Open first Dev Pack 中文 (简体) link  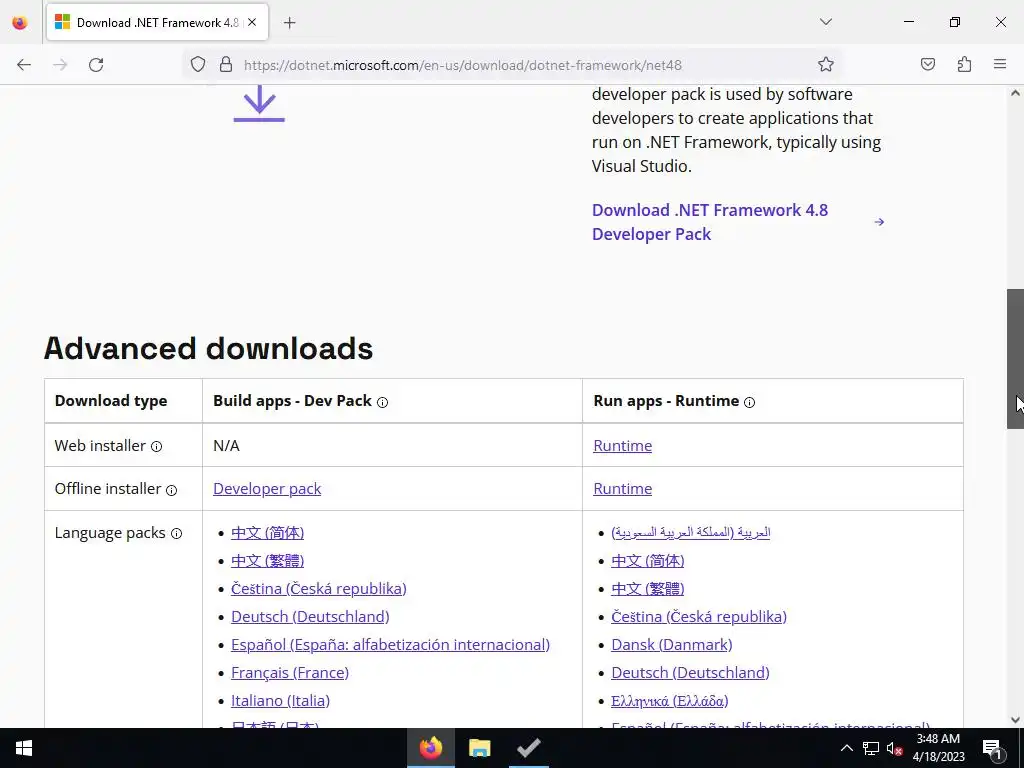(268, 533)
